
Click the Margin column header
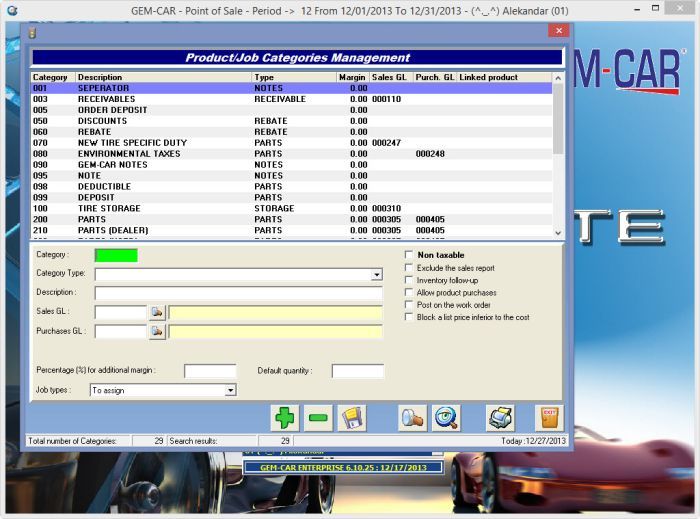pyautogui.click(x=353, y=77)
